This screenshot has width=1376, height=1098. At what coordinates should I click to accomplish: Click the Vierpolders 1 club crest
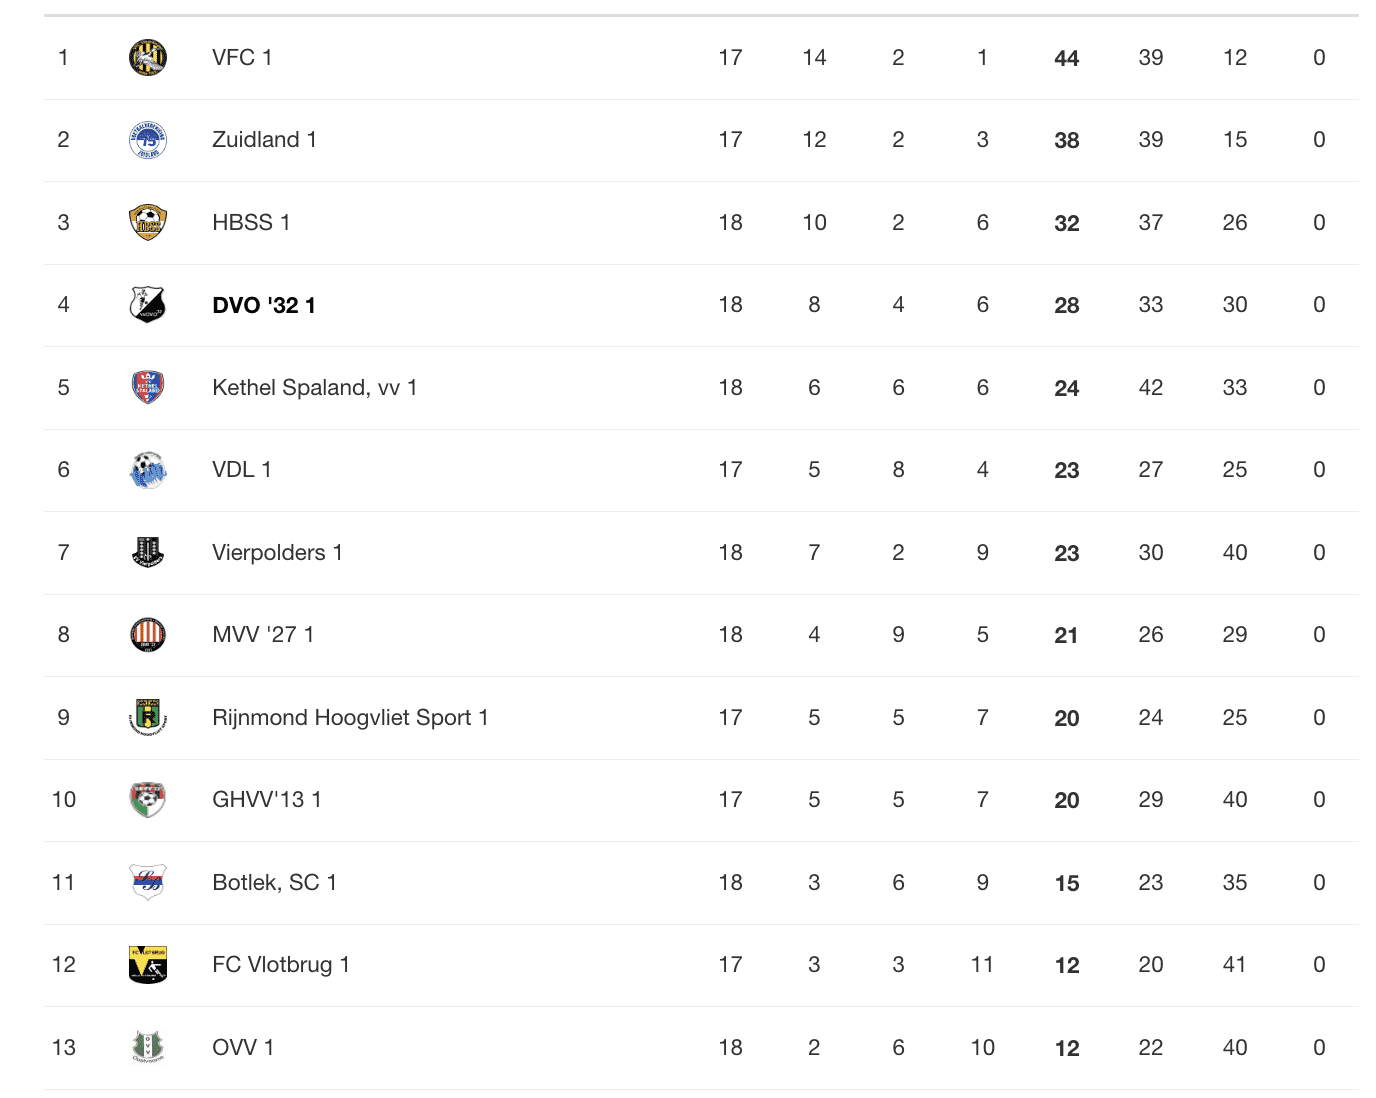point(148,552)
